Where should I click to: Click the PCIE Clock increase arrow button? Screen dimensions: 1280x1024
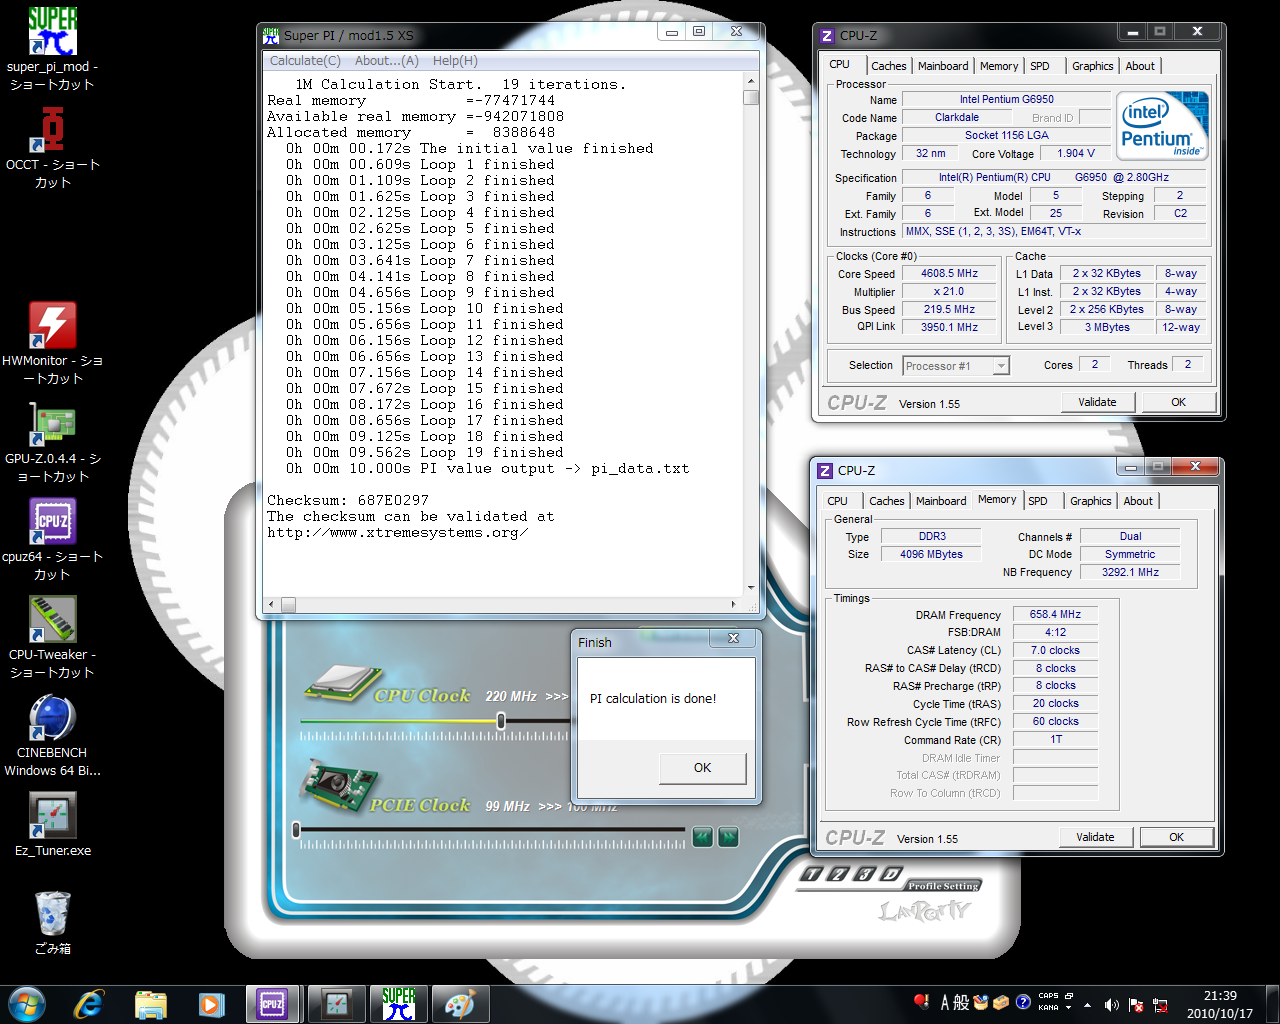click(728, 837)
